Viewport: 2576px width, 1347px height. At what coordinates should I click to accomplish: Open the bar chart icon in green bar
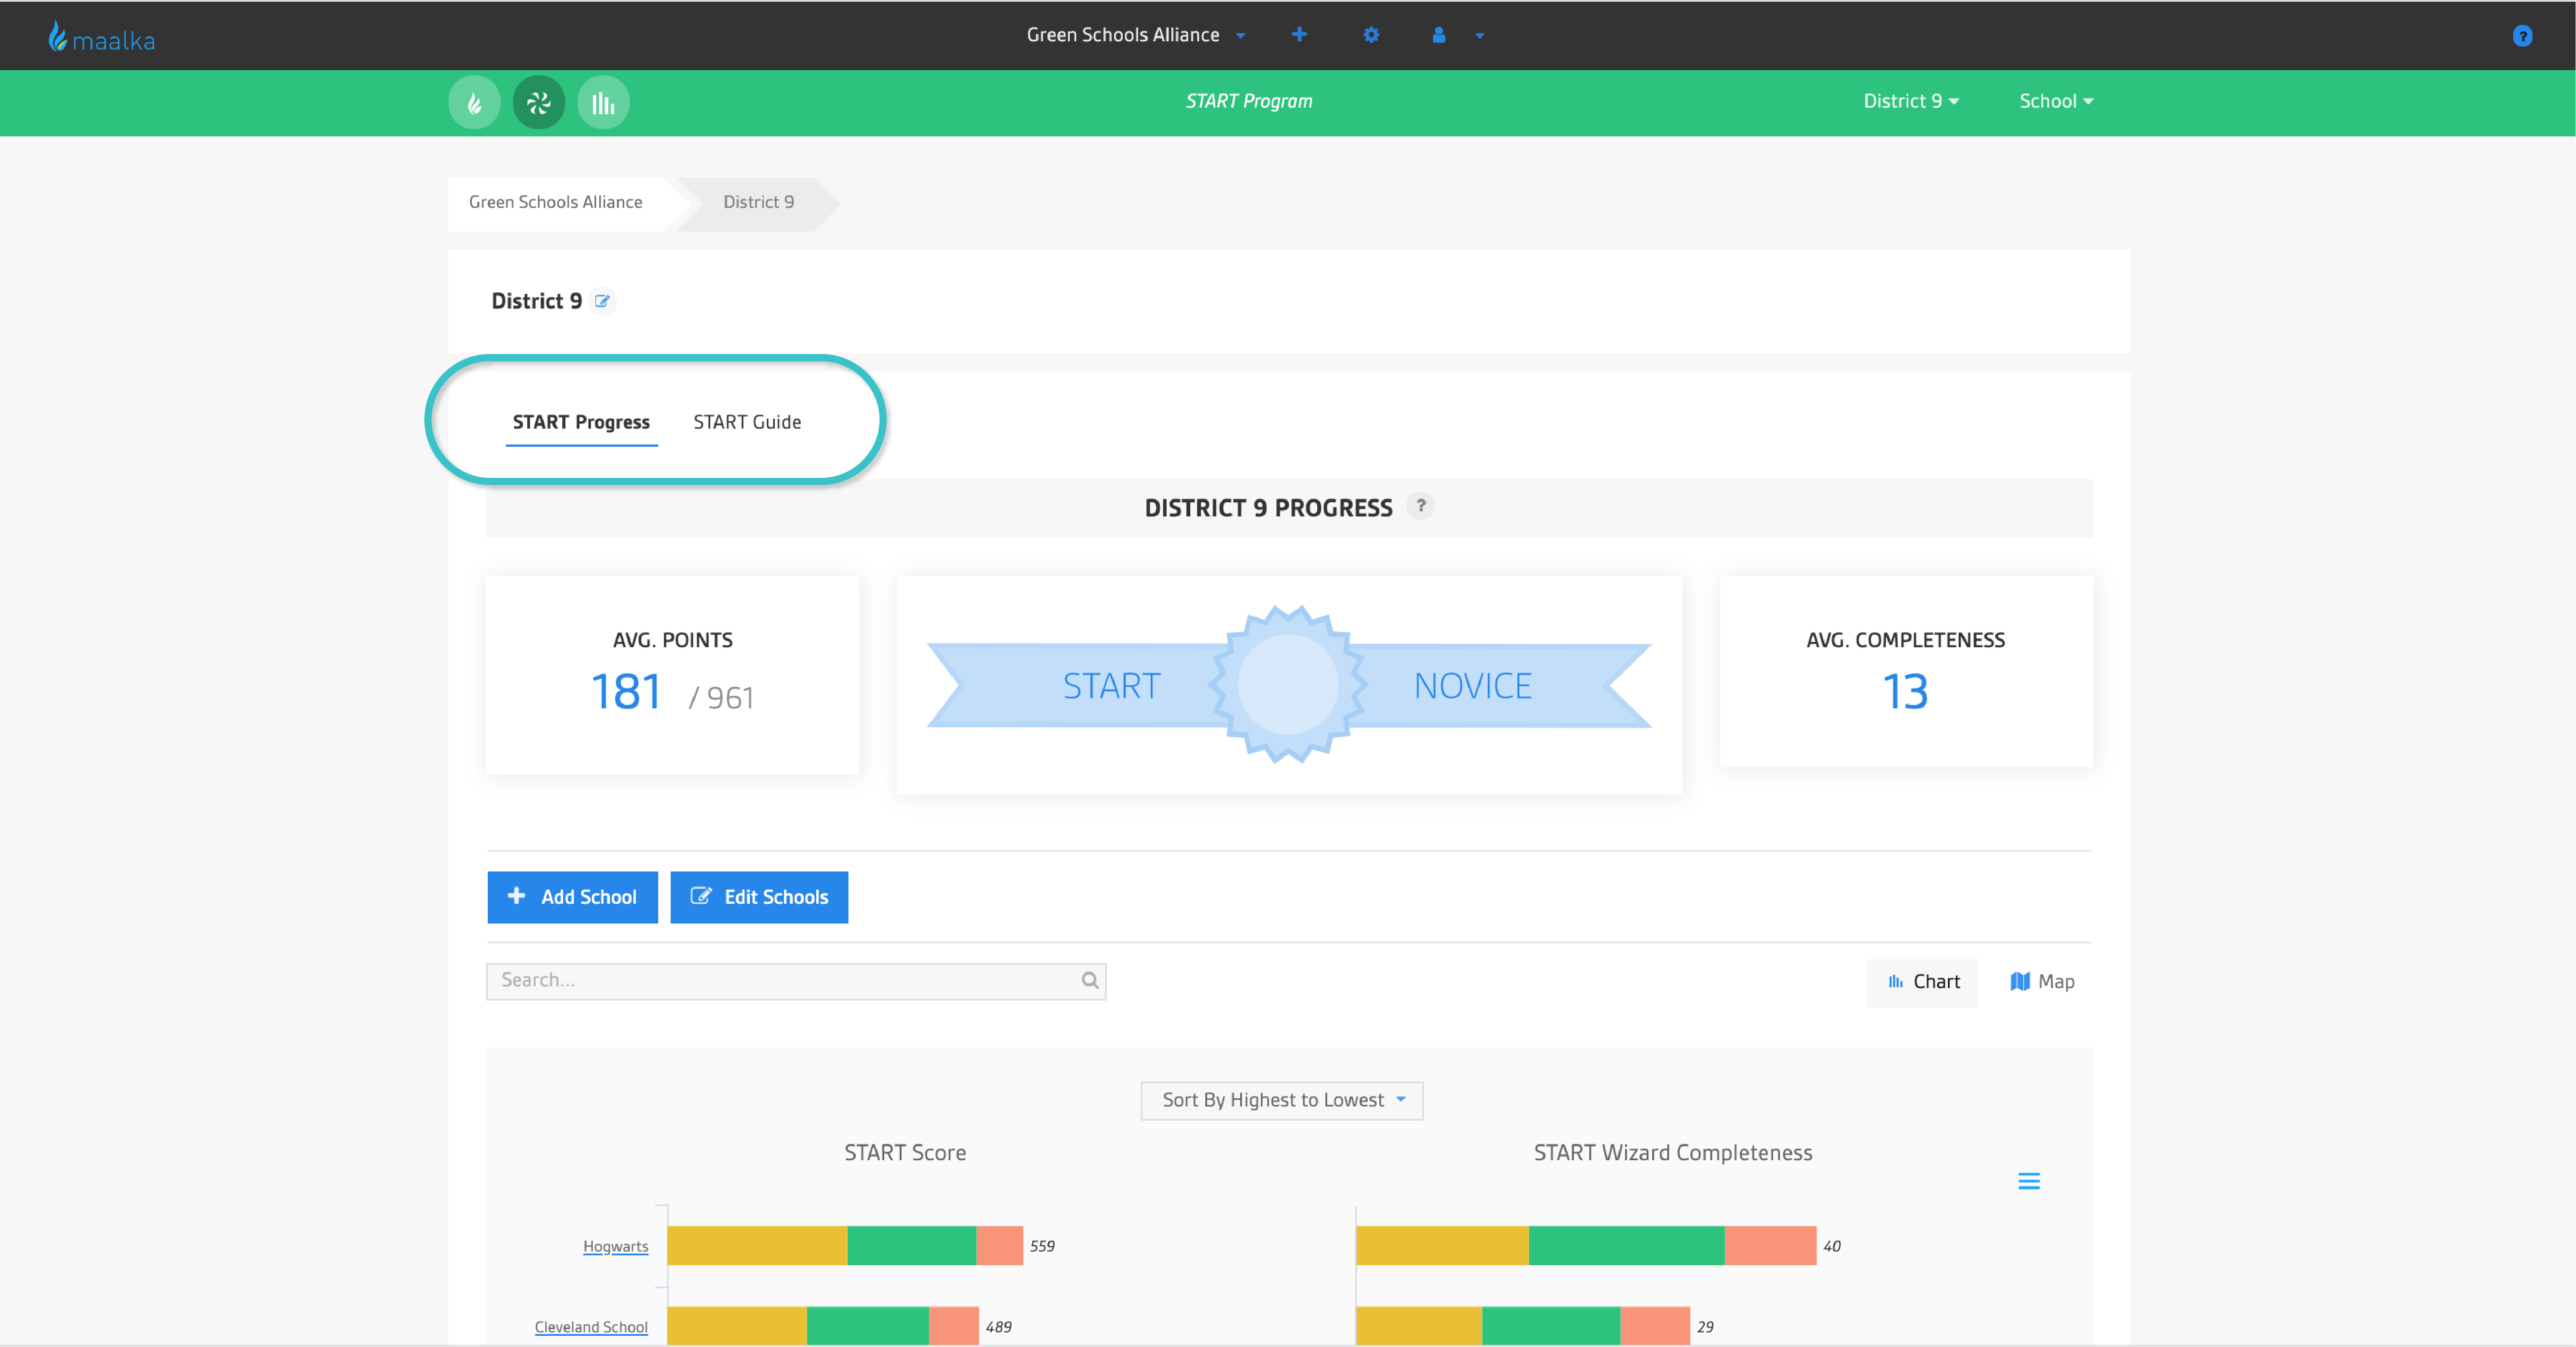(x=603, y=102)
